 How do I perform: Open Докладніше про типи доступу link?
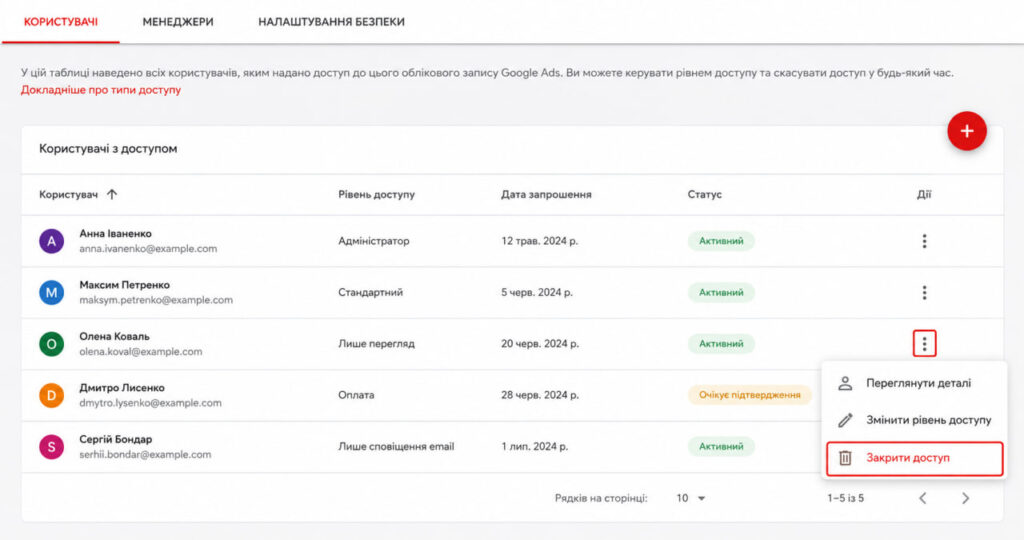(x=101, y=90)
